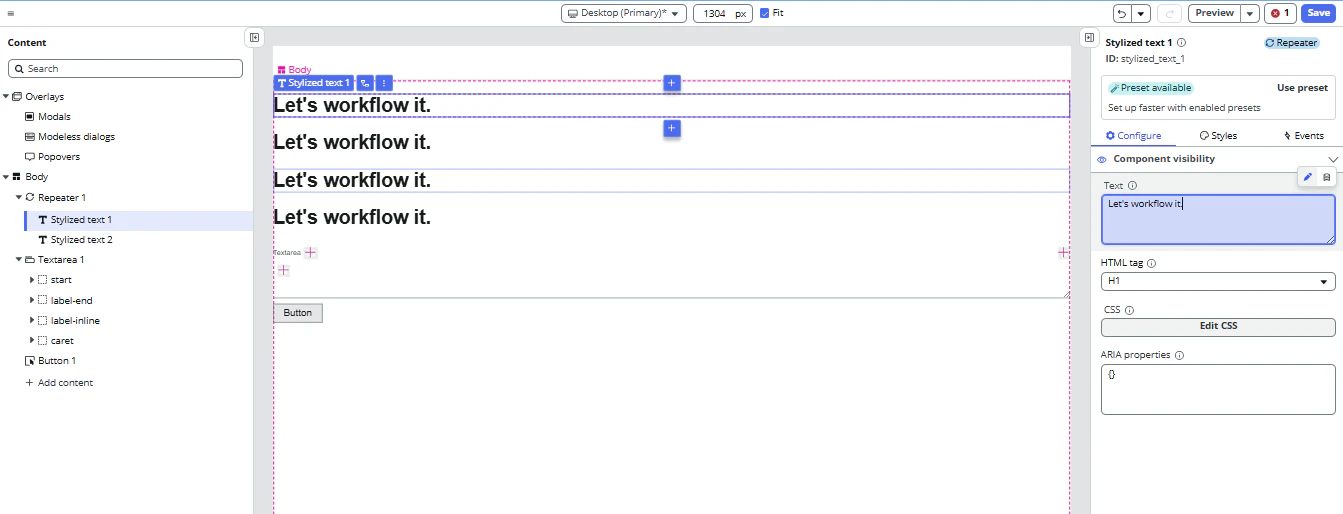The height and width of the screenshot is (514, 1343).
Task: Expand the start slot node
Action: tap(31, 280)
